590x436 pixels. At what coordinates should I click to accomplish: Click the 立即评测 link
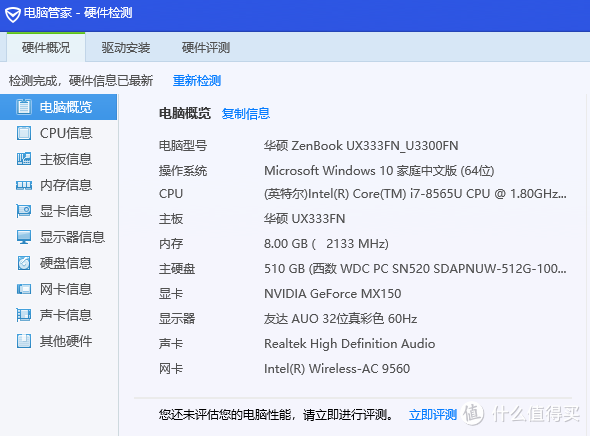[x=433, y=415]
